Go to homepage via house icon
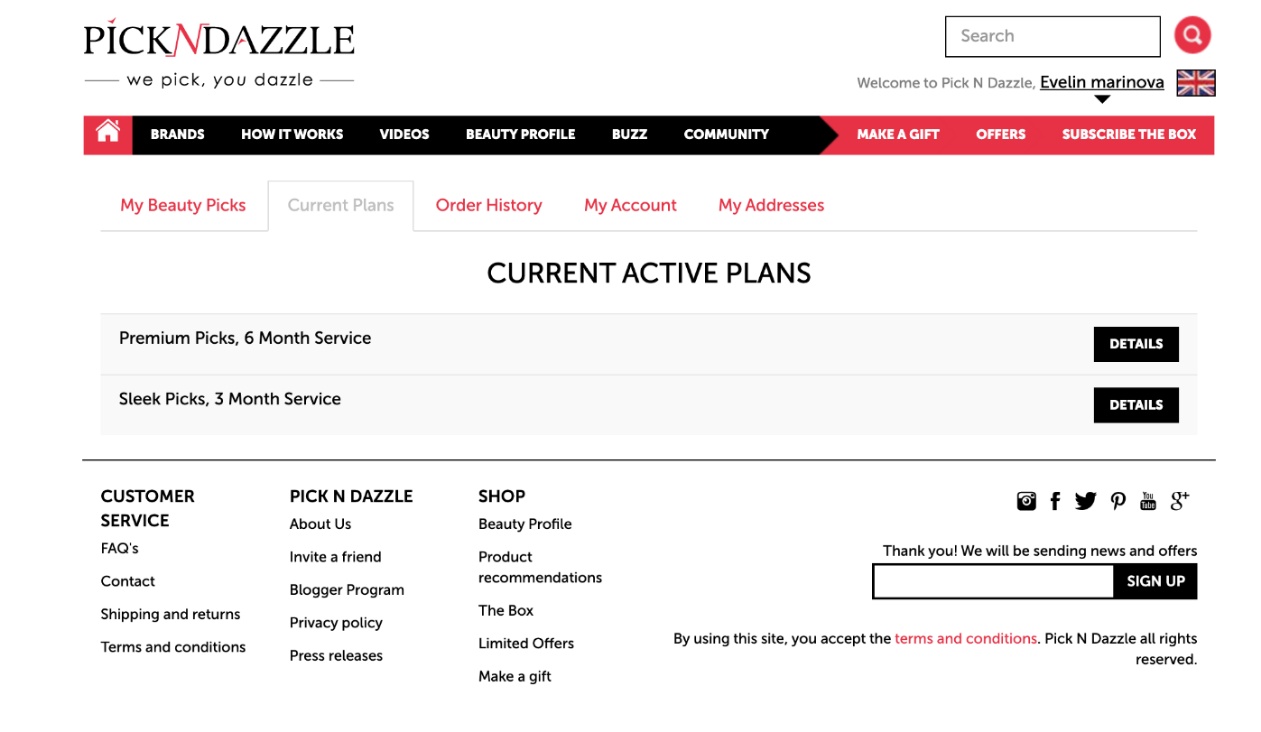This screenshot has height=732, width=1261. tap(108, 132)
